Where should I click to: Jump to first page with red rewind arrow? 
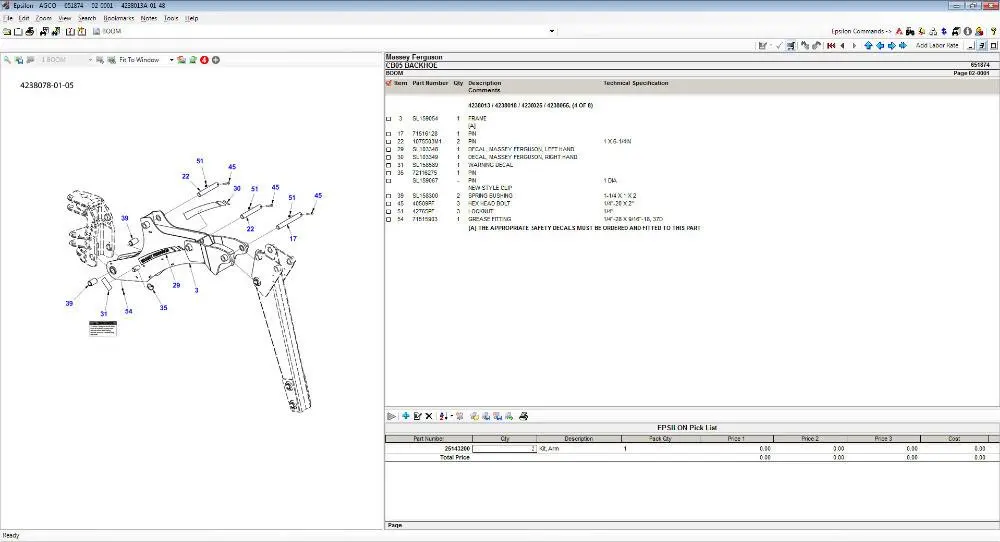831,46
